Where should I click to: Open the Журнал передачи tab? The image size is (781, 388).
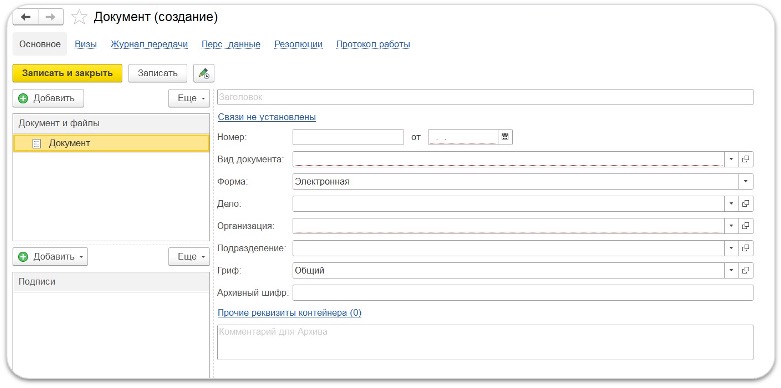149,44
